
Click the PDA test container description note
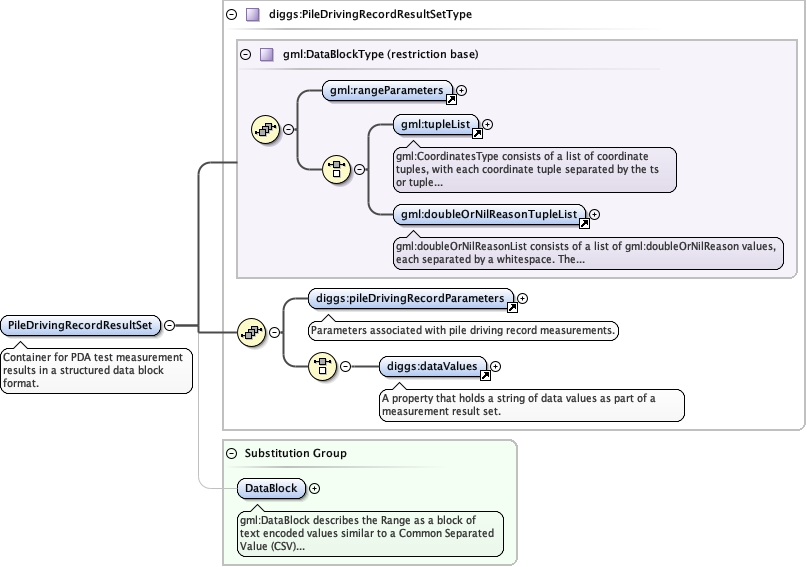coord(96,369)
